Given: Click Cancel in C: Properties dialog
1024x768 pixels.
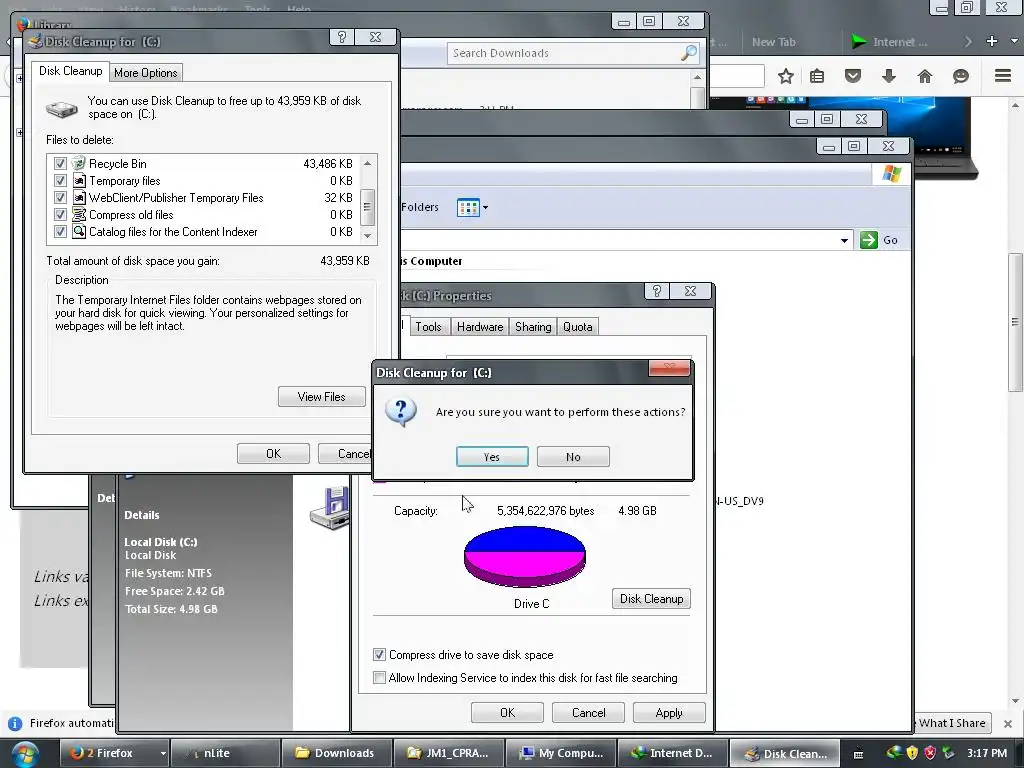Looking at the screenshot, I should [588, 712].
